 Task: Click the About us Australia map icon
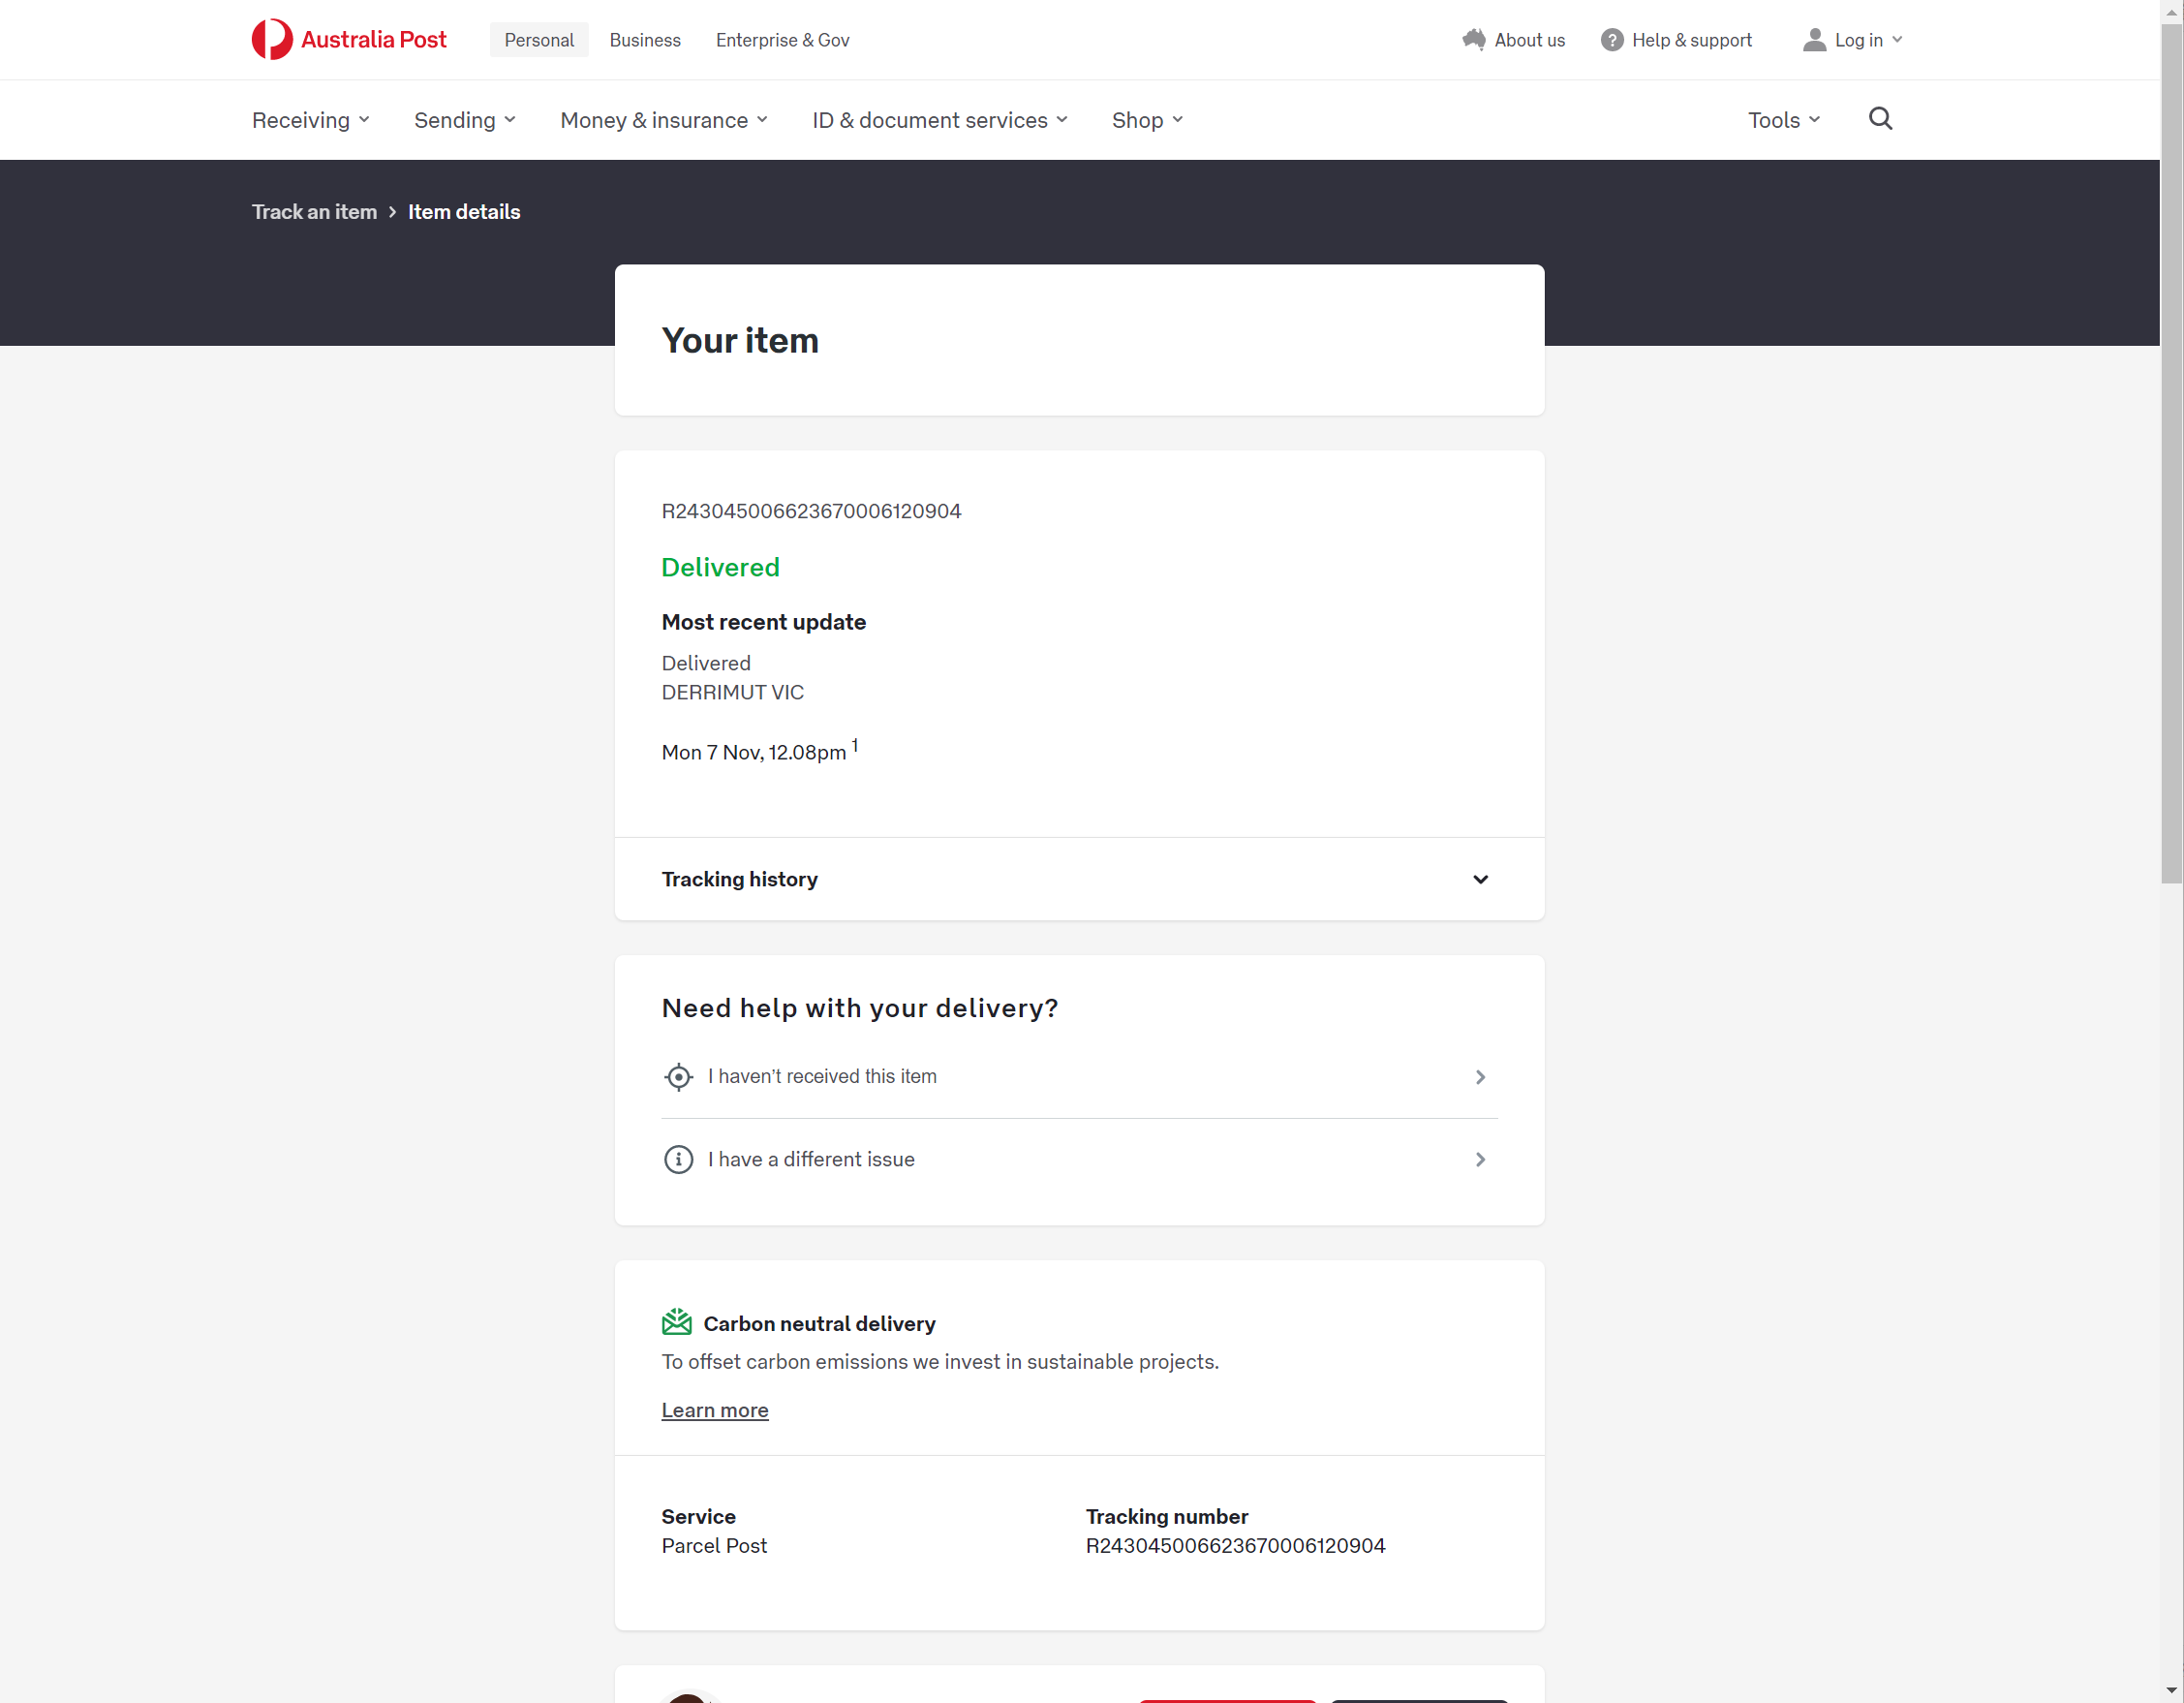click(x=1473, y=40)
